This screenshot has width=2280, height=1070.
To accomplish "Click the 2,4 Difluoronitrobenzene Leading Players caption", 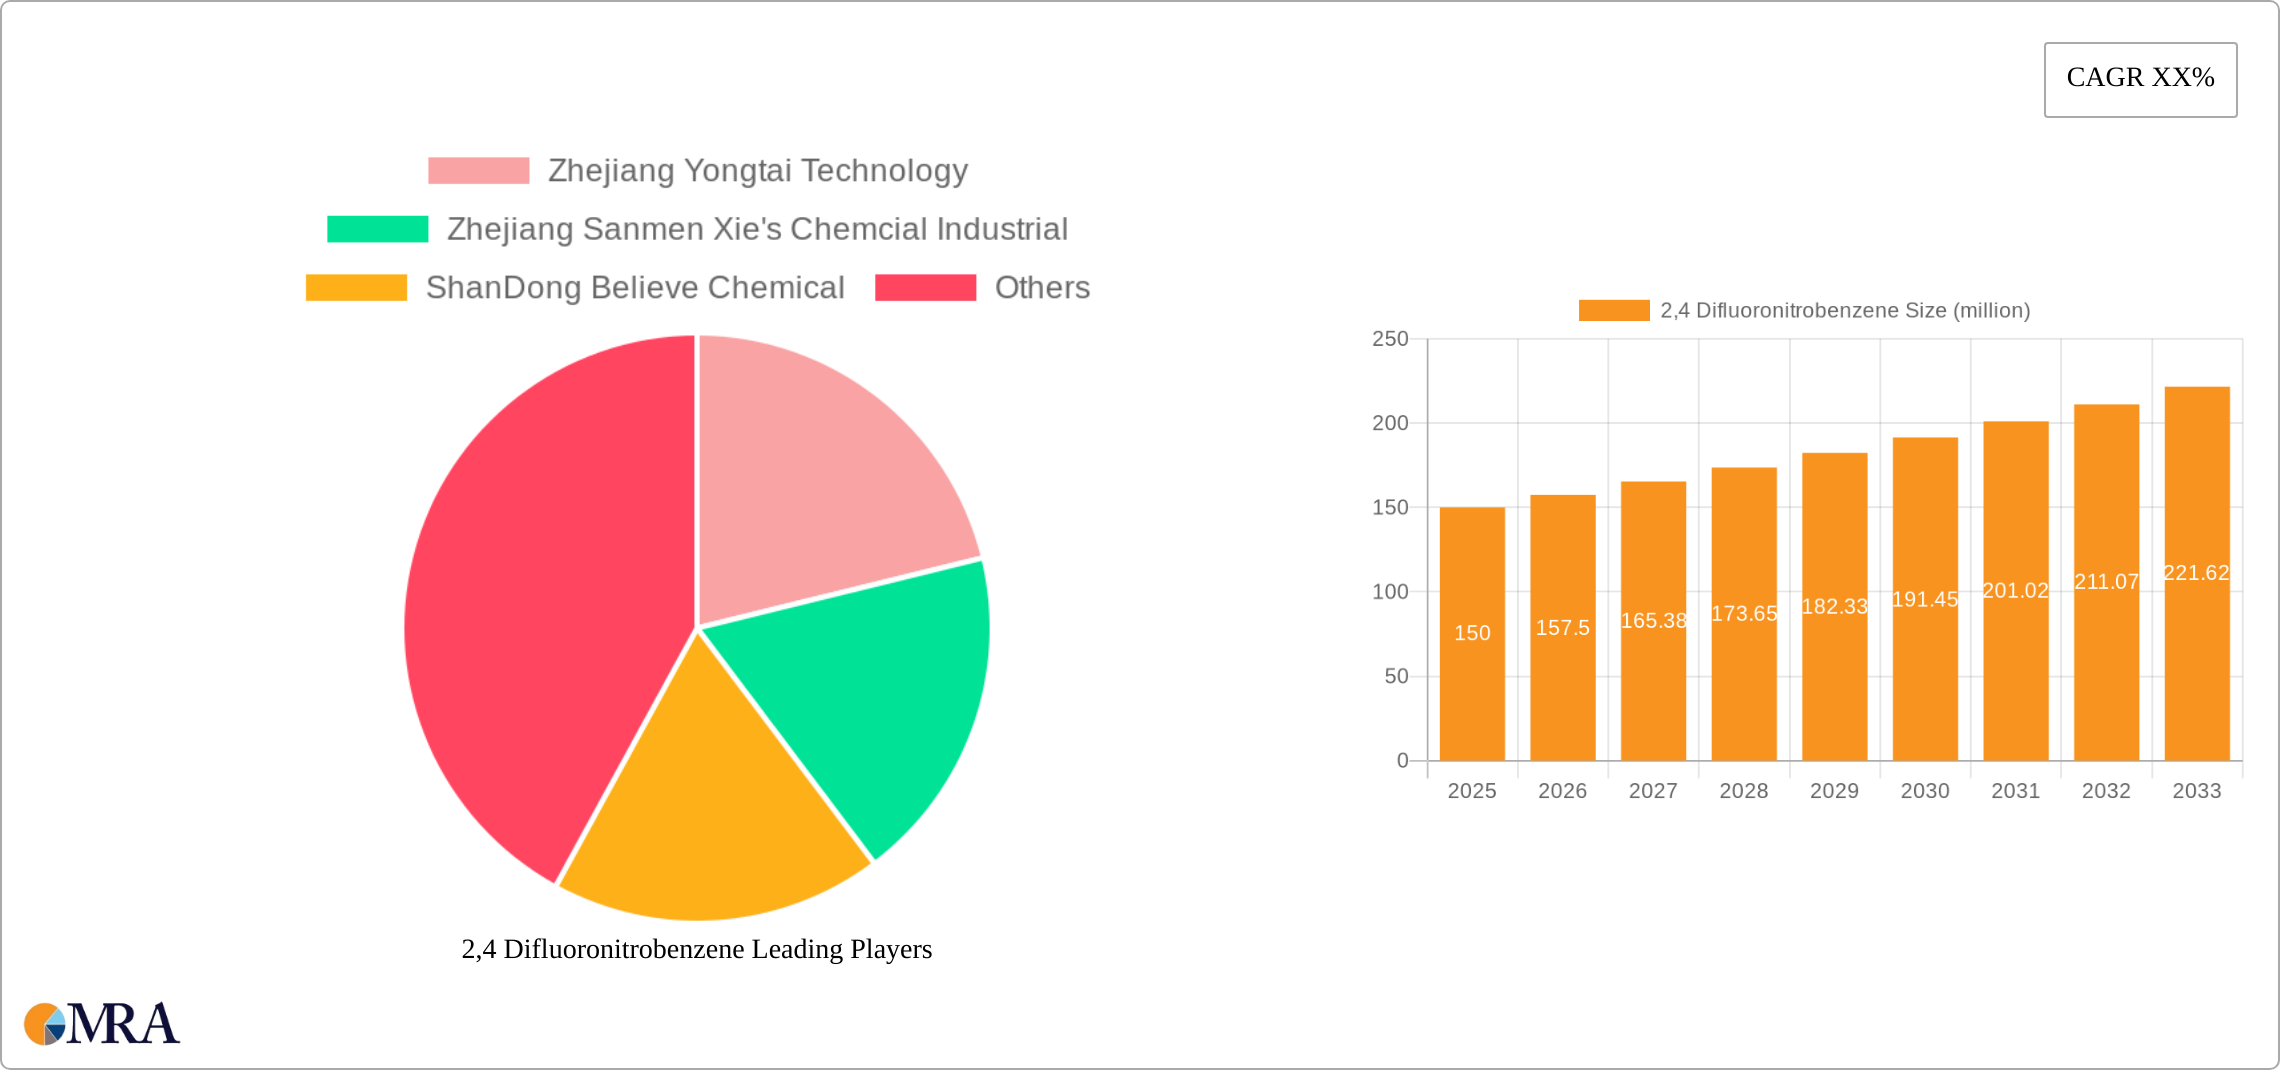I will pos(697,949).
